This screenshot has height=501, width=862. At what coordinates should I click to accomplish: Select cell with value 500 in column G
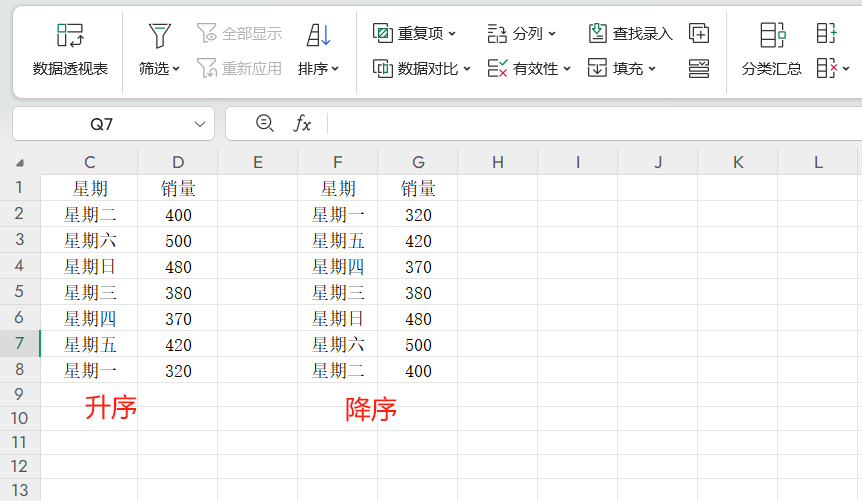[x=418, y=345]
